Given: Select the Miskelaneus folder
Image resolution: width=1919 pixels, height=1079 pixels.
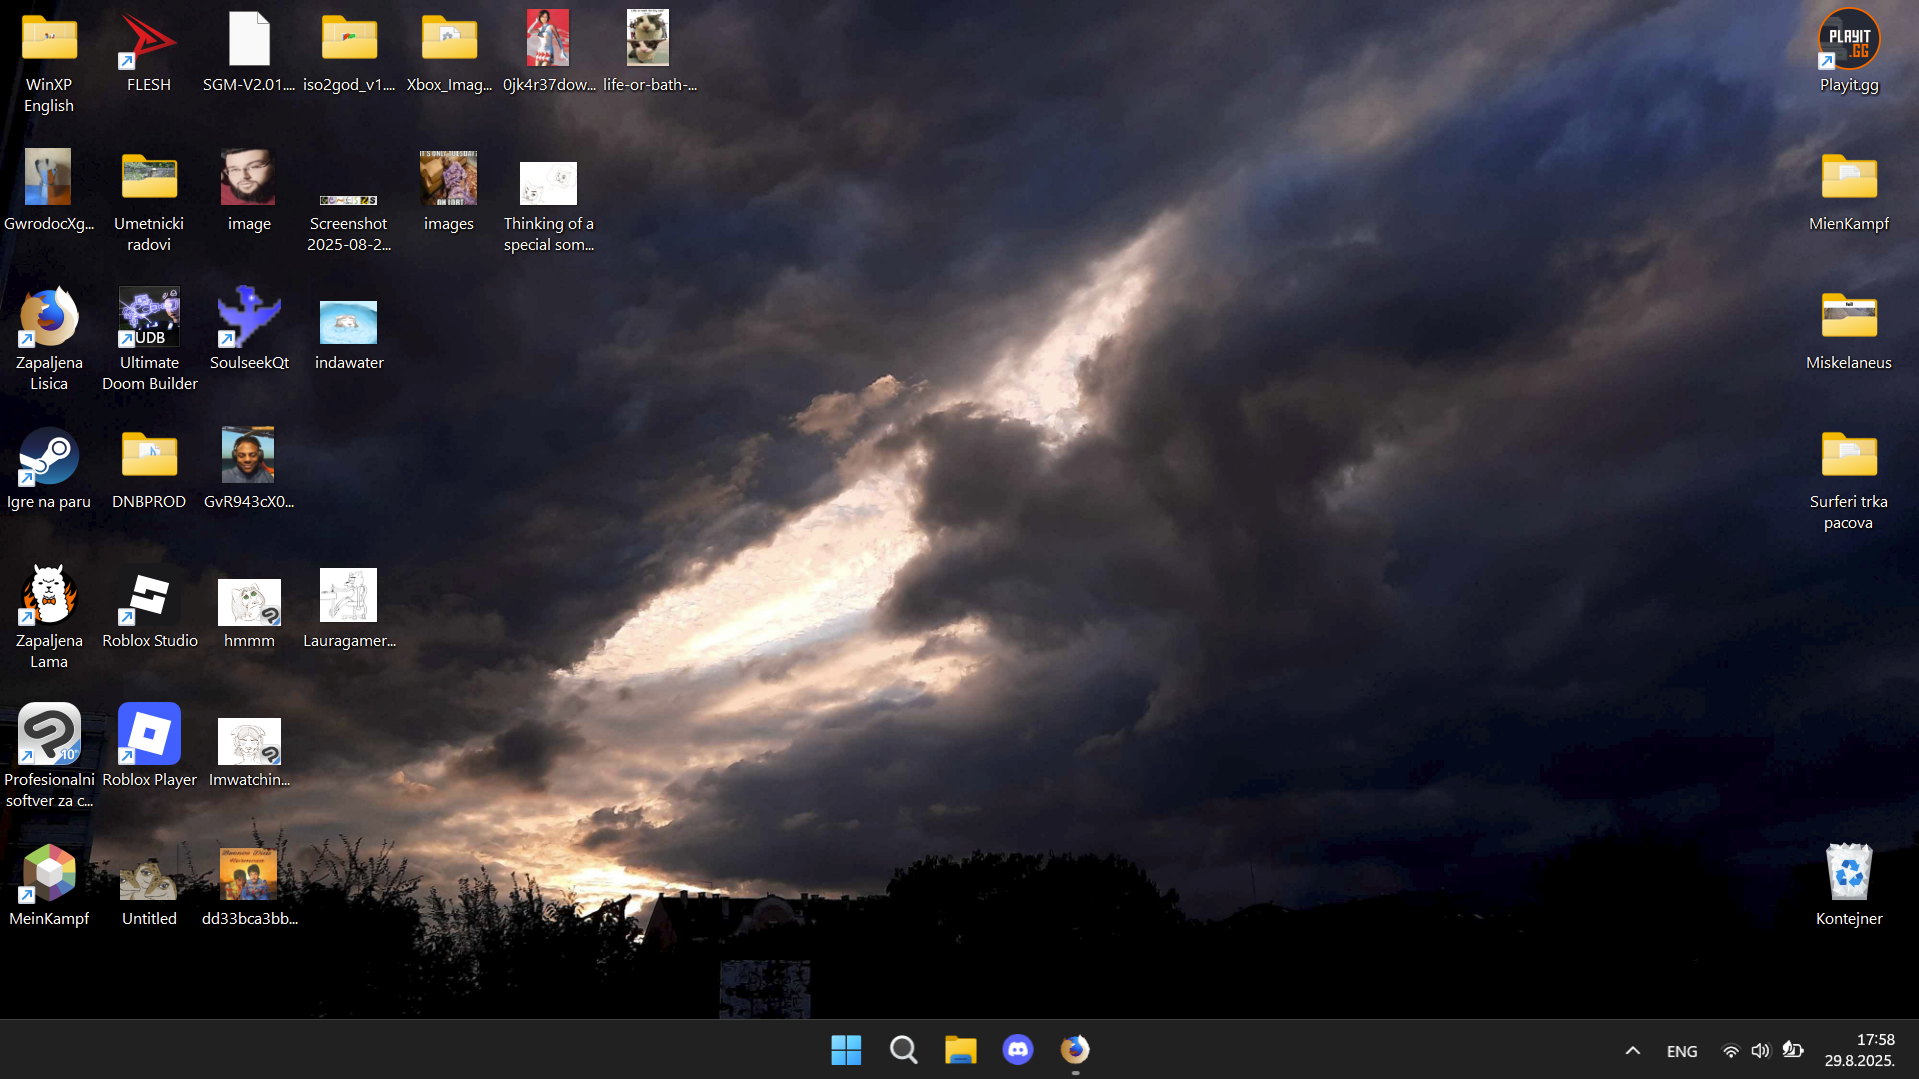Looking at the screenshot, I should click(1848, 319).
